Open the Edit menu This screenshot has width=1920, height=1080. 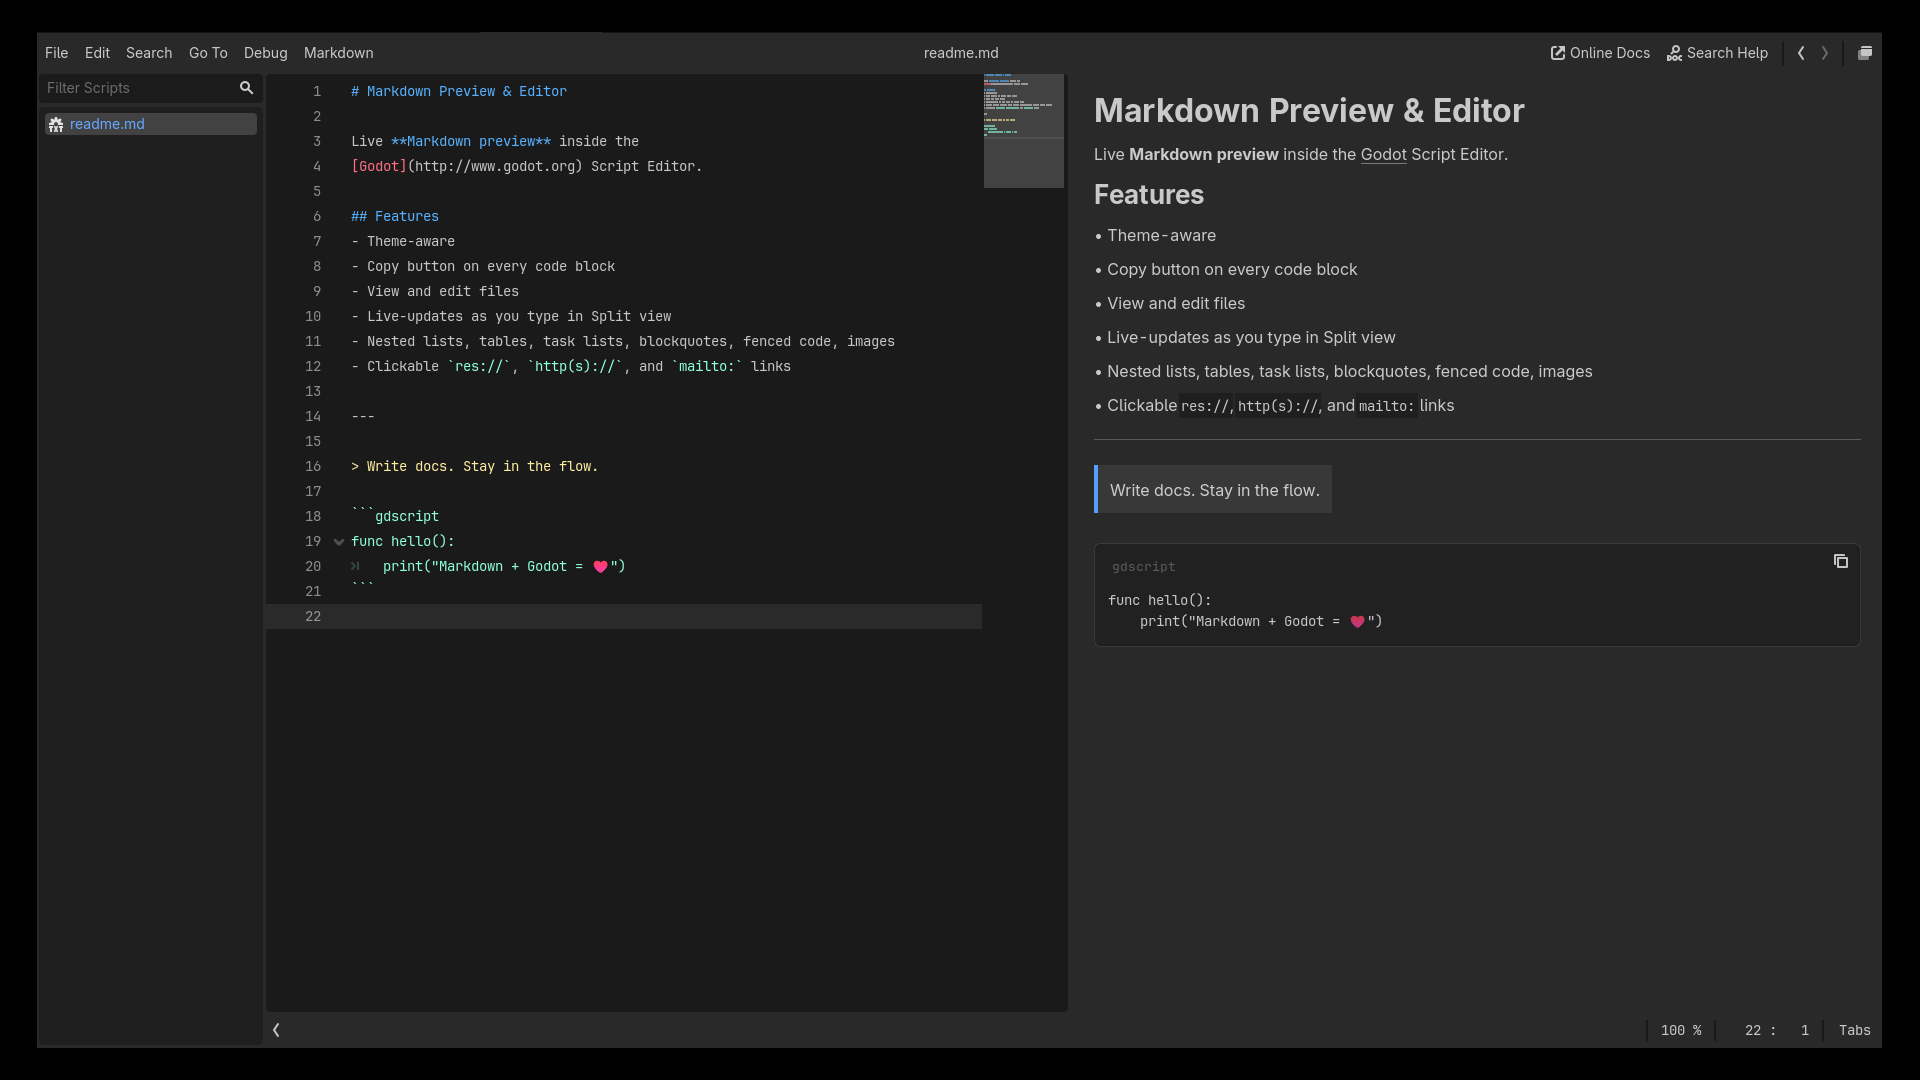tap(97, 53)
